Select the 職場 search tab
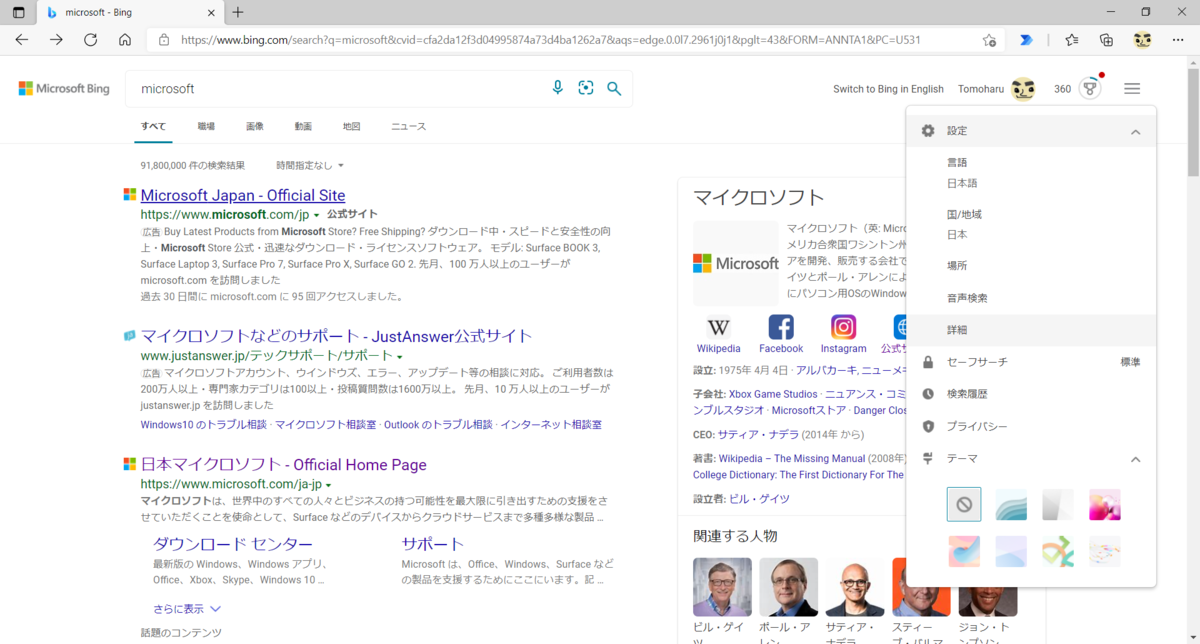Screen dimensions: 1200x644 206,127
